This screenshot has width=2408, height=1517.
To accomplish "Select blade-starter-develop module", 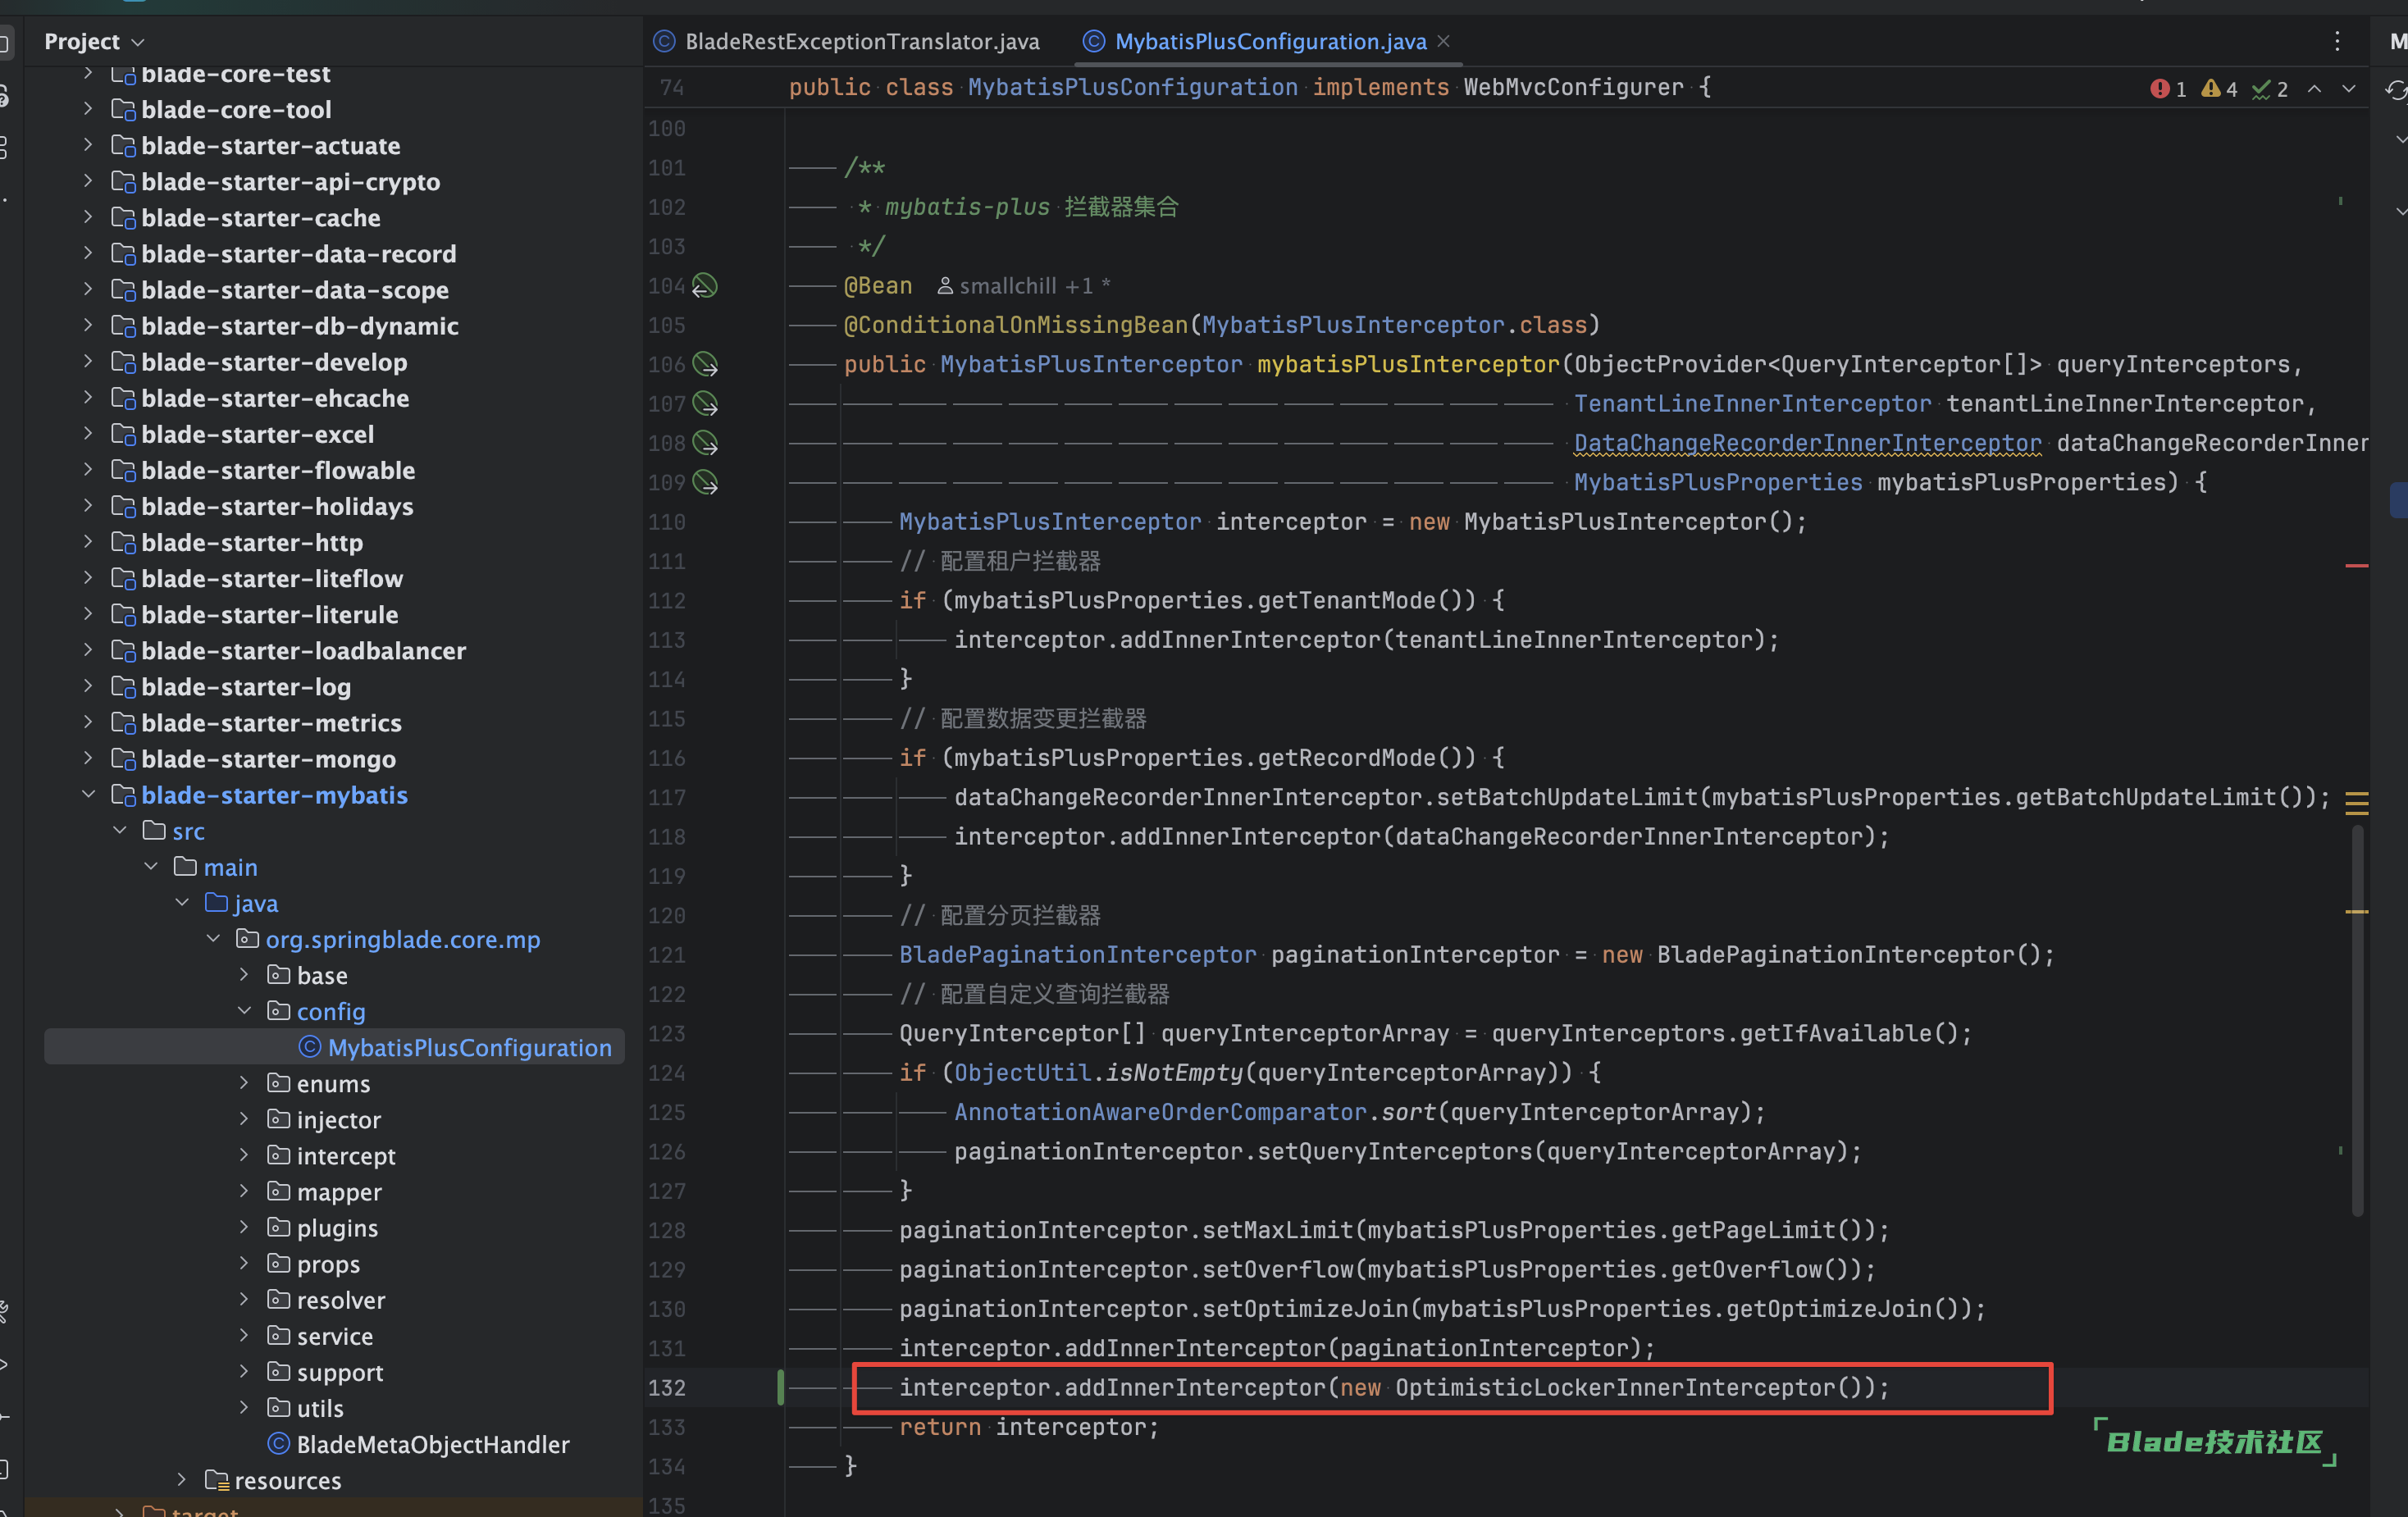I will click(x=274, y=362).
